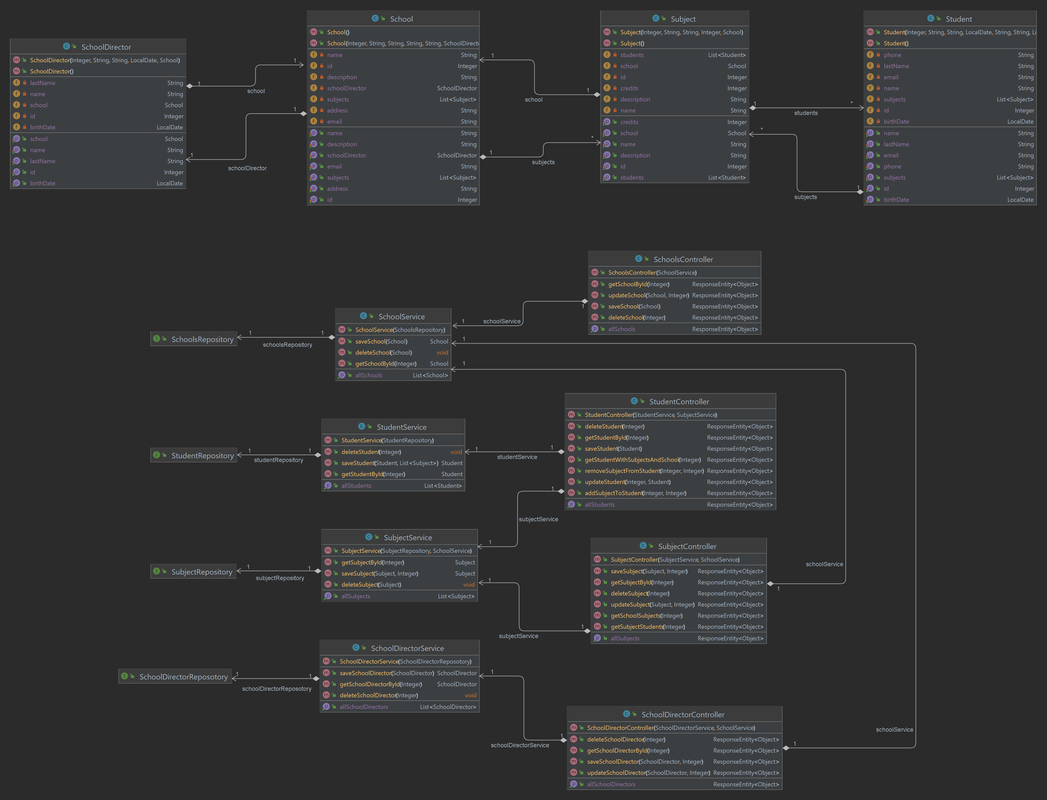Select the StudentRepository interface node
The height and width of the screenshot is (800, 1047).
tap(194, 455)
